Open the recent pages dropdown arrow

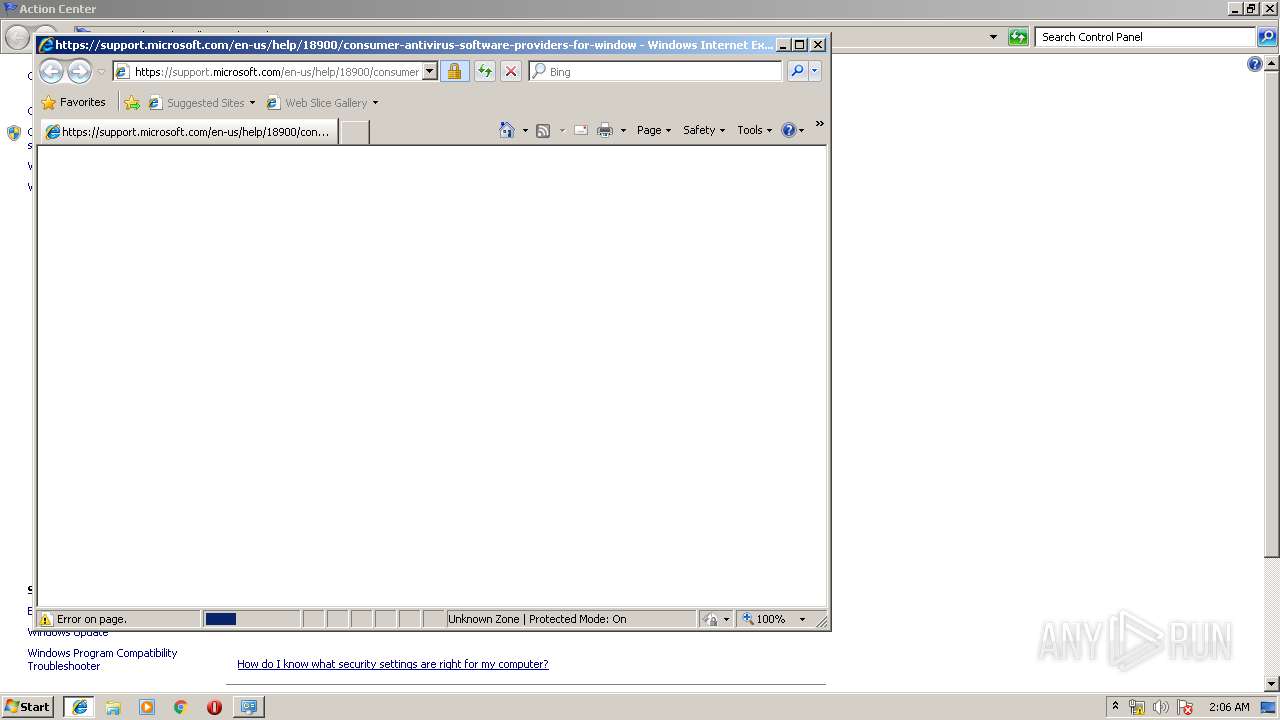101,72
